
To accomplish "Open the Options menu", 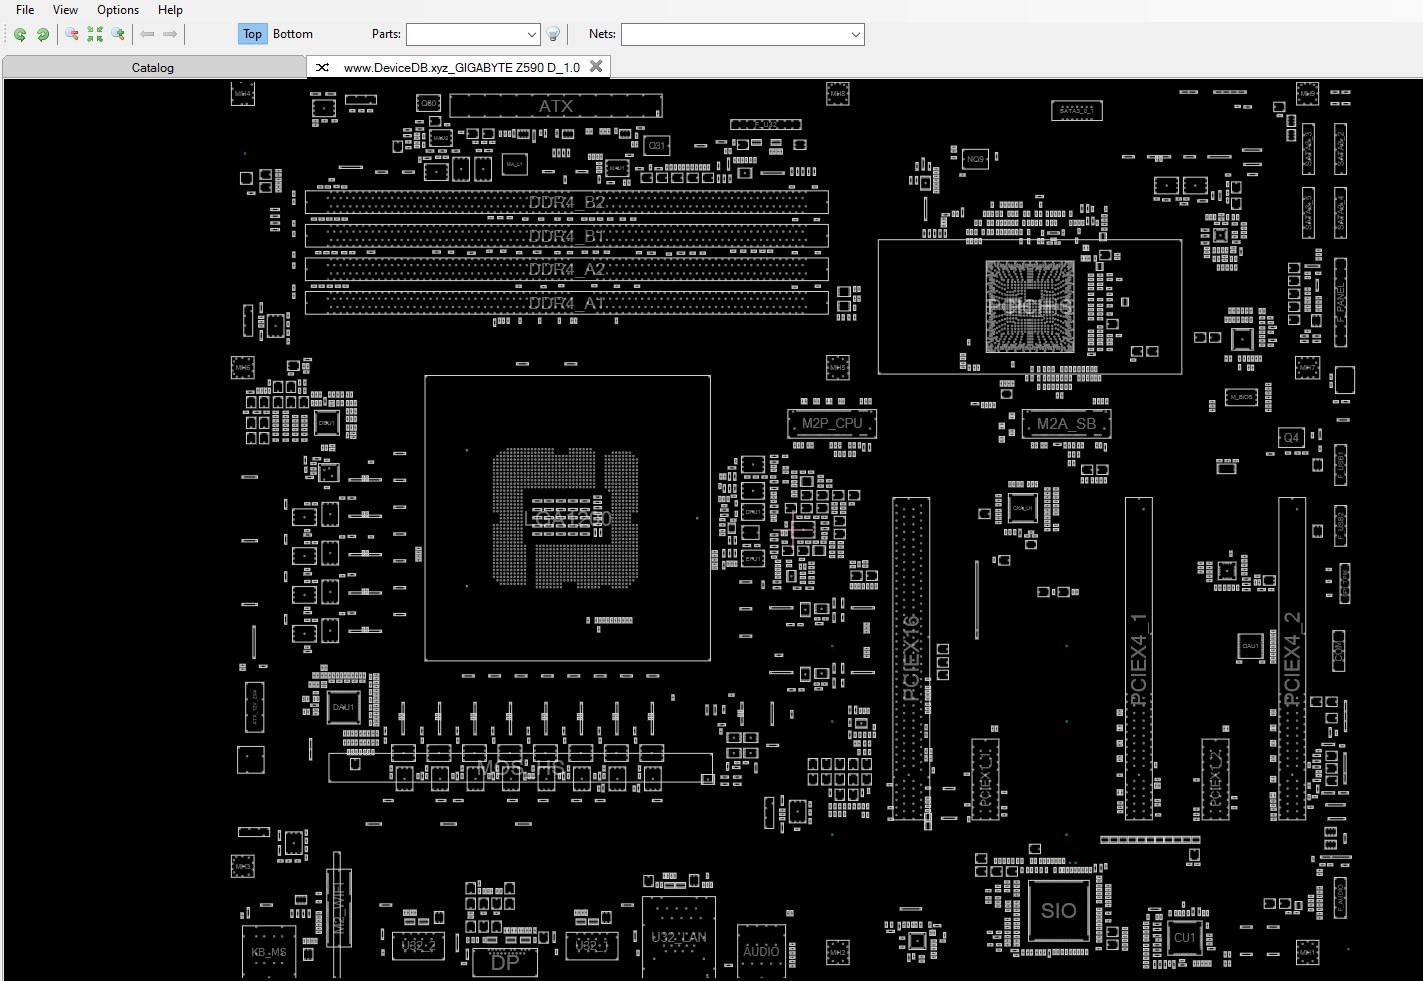I will (118, 10).
